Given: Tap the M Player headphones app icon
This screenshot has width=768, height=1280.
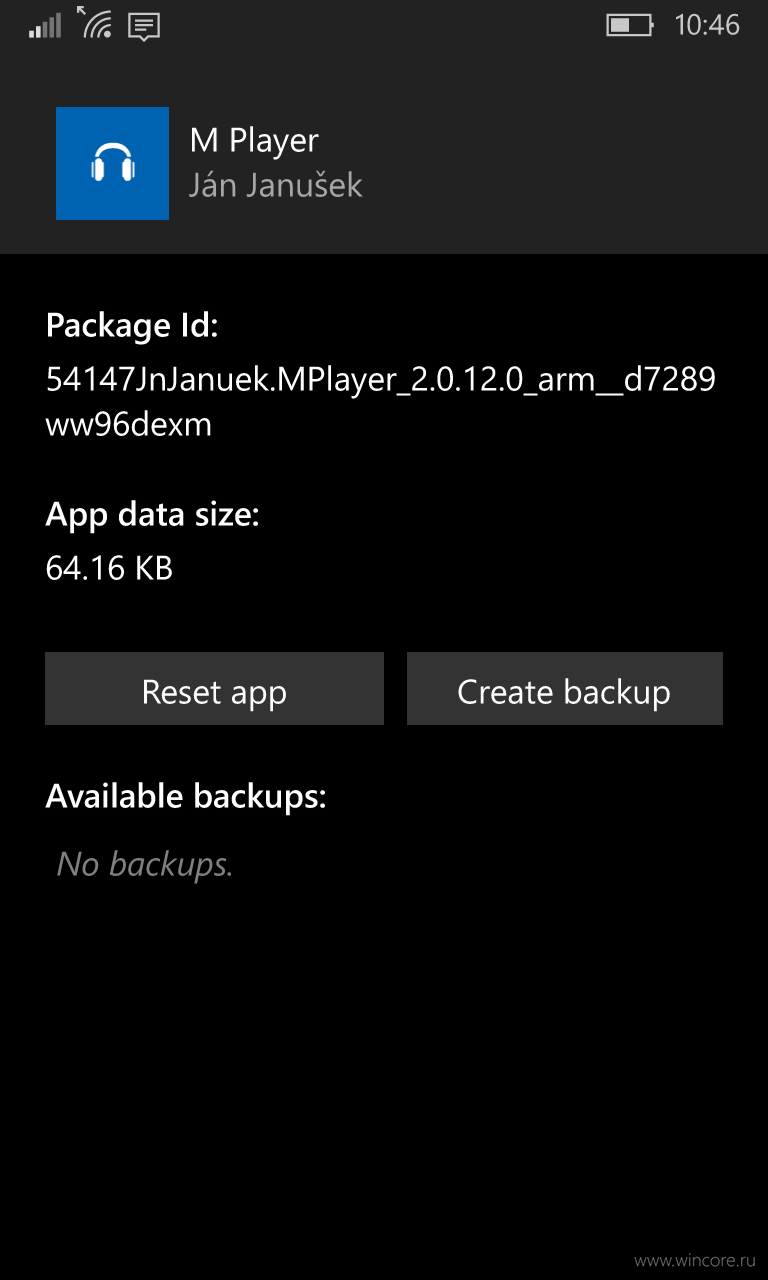Looking at the screenshot, I should tap(112, 163).
